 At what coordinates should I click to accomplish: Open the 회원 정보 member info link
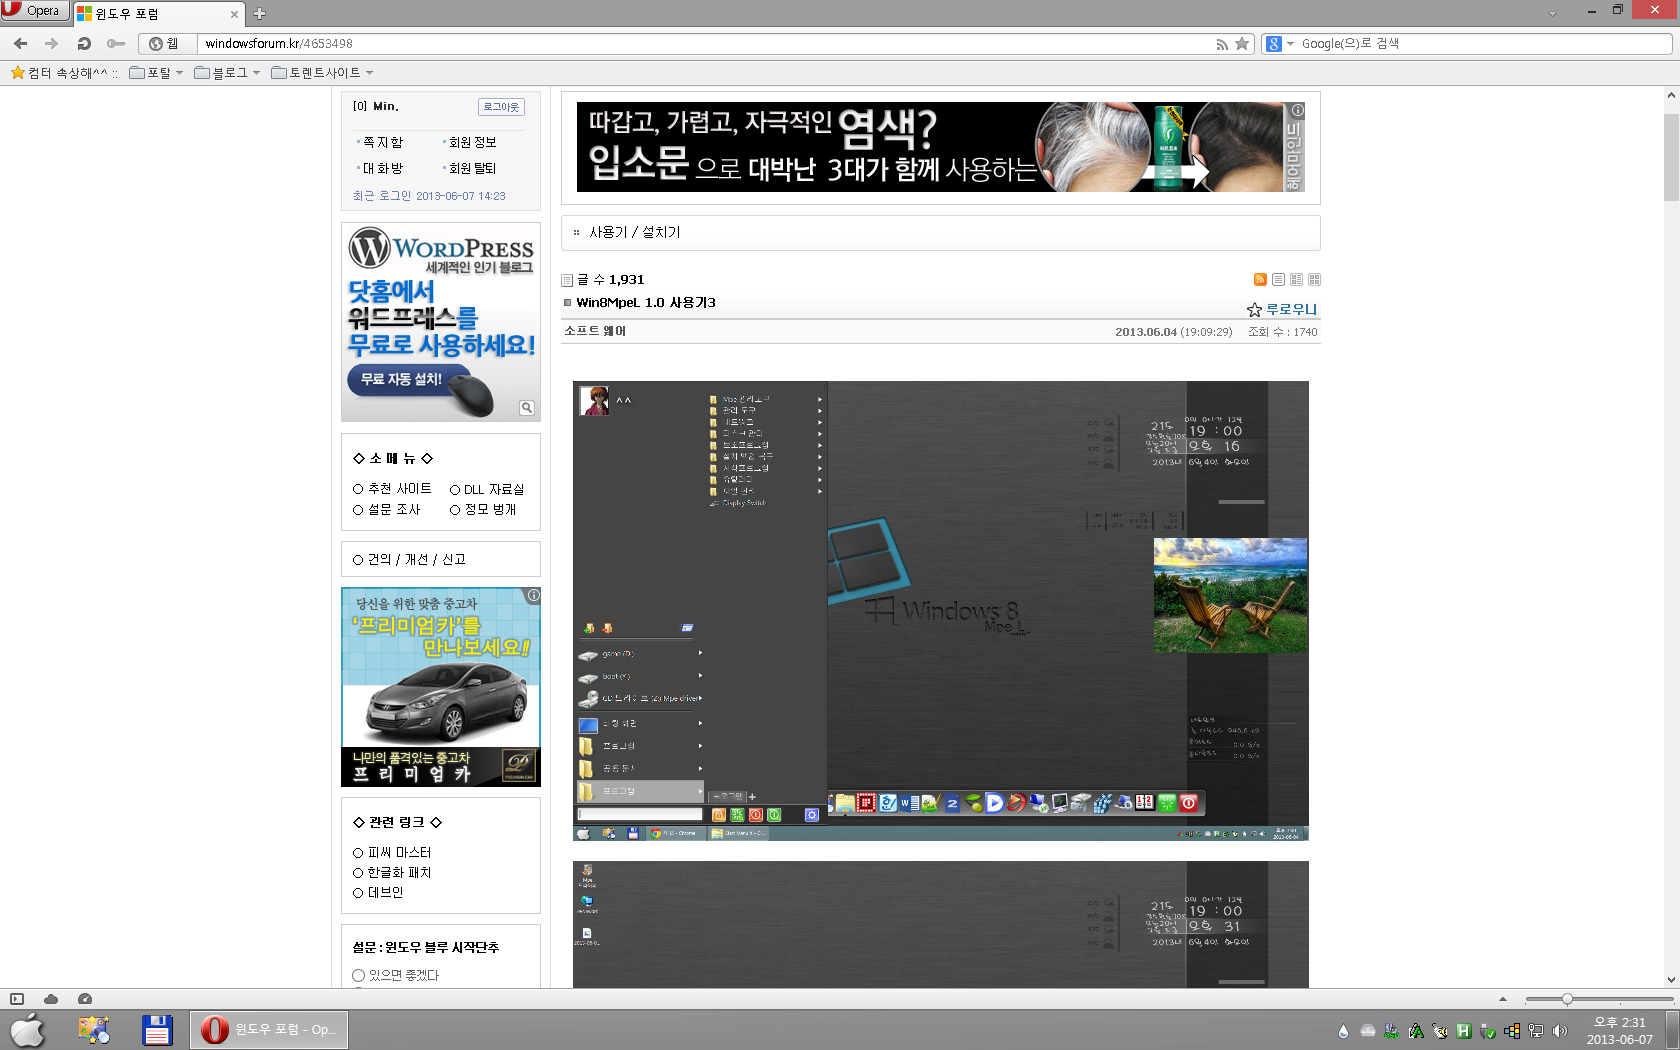472,142
